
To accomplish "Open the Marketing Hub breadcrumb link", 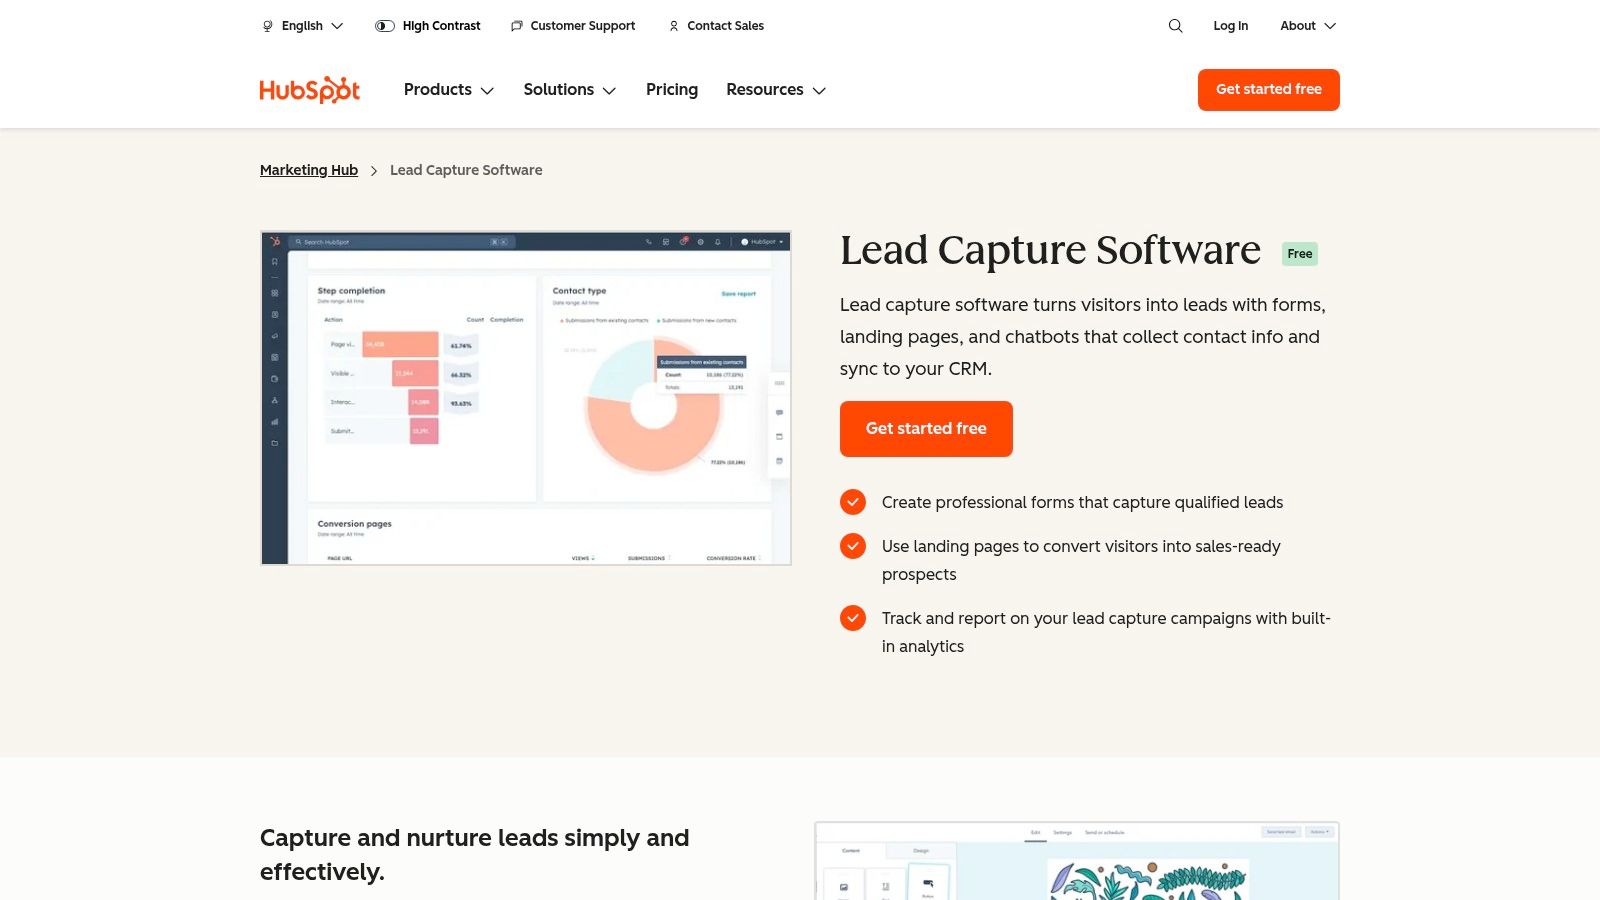I will click(x=308, y=170).
